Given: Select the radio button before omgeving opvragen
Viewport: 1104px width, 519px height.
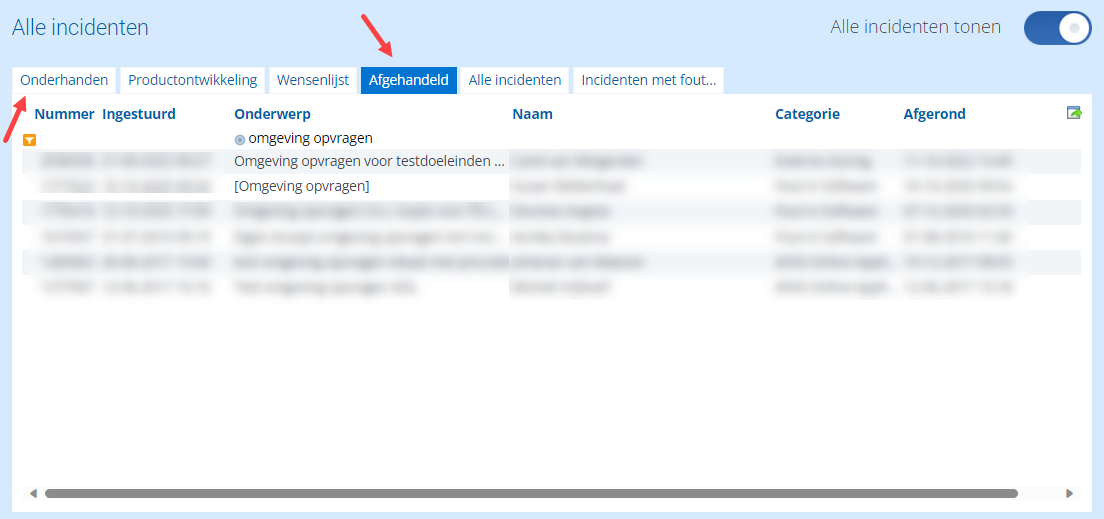Looking at the screenshot, I should 239,139.
